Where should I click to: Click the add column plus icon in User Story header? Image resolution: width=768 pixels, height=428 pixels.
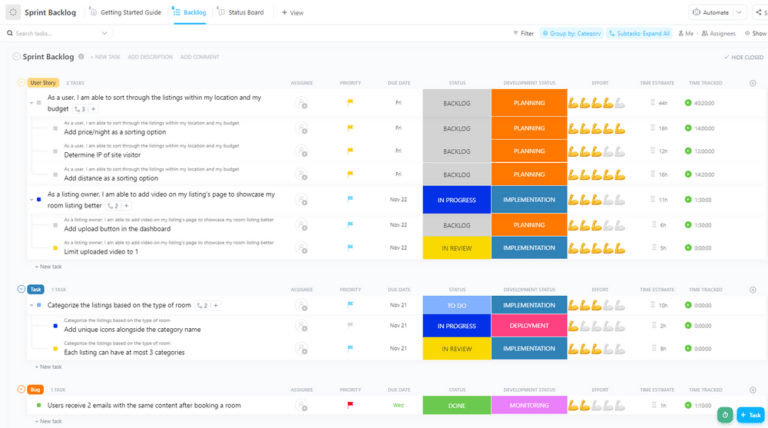tap(752, 83)
